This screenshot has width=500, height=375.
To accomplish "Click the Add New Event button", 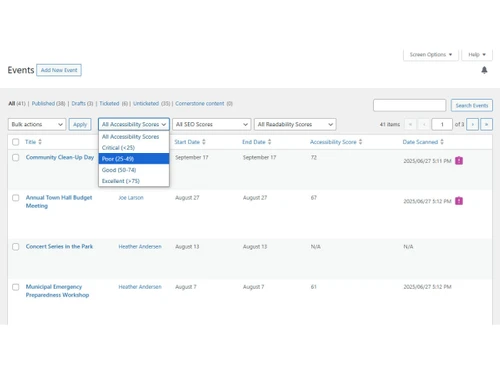I will (x=59, y=70).
